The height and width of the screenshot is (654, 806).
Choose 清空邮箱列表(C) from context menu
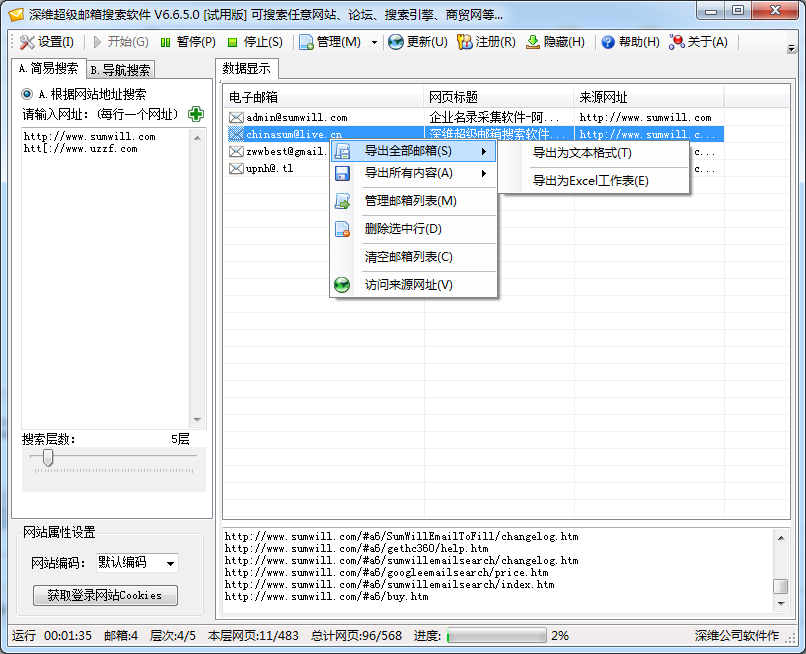coord(413,257)
